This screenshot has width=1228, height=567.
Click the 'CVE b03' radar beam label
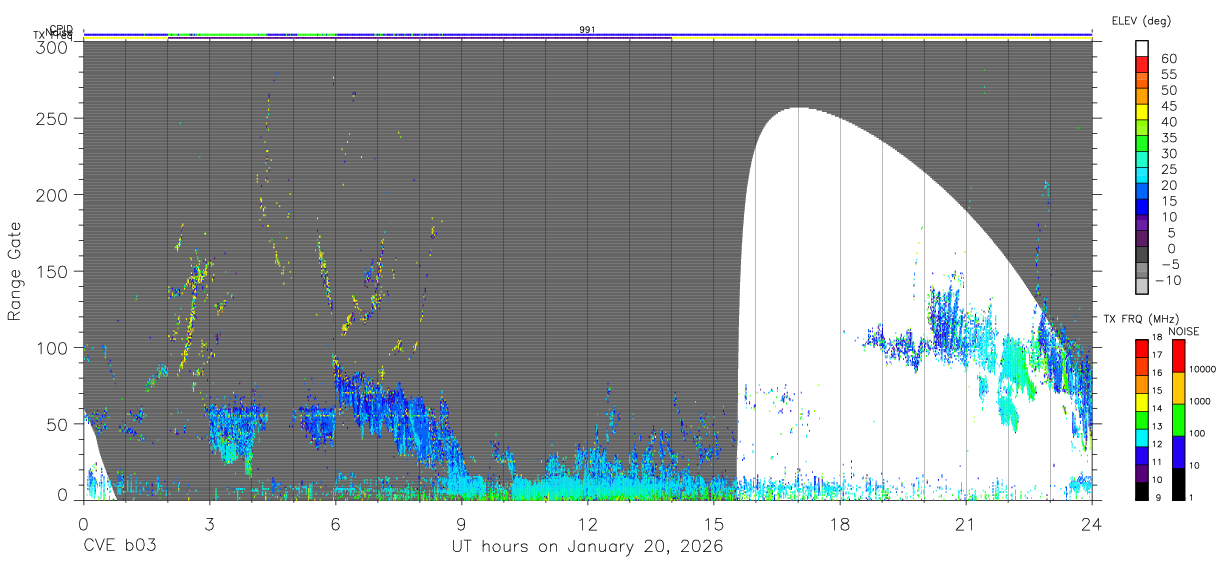tap(119, 546)
